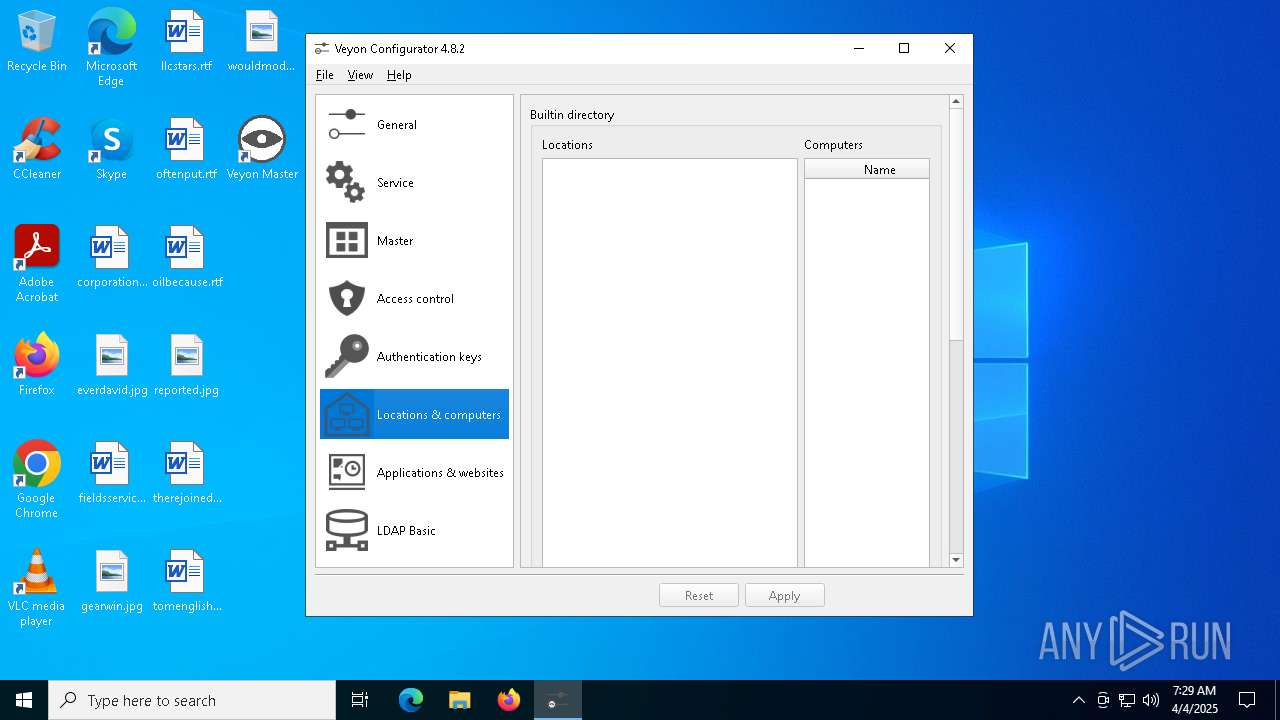The image size is (1280, 720).
Task: Select the gearwin.jpg desktop file
Action: (111, 581)
